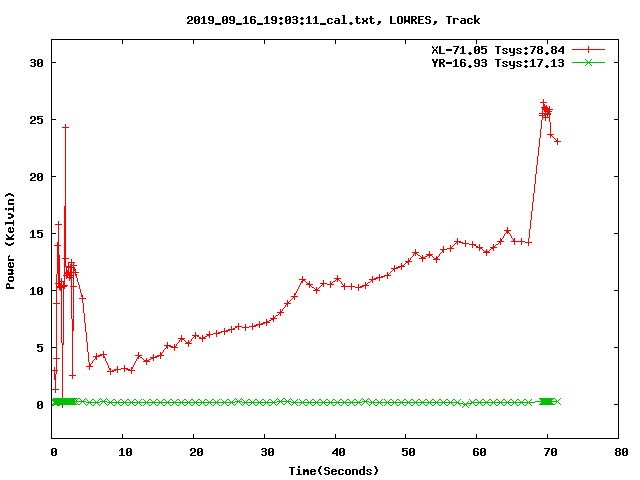The width and height of the screenshot is (640, 480).
Task: Click the x-axis tick label "30"
Action: click(267, 452)
